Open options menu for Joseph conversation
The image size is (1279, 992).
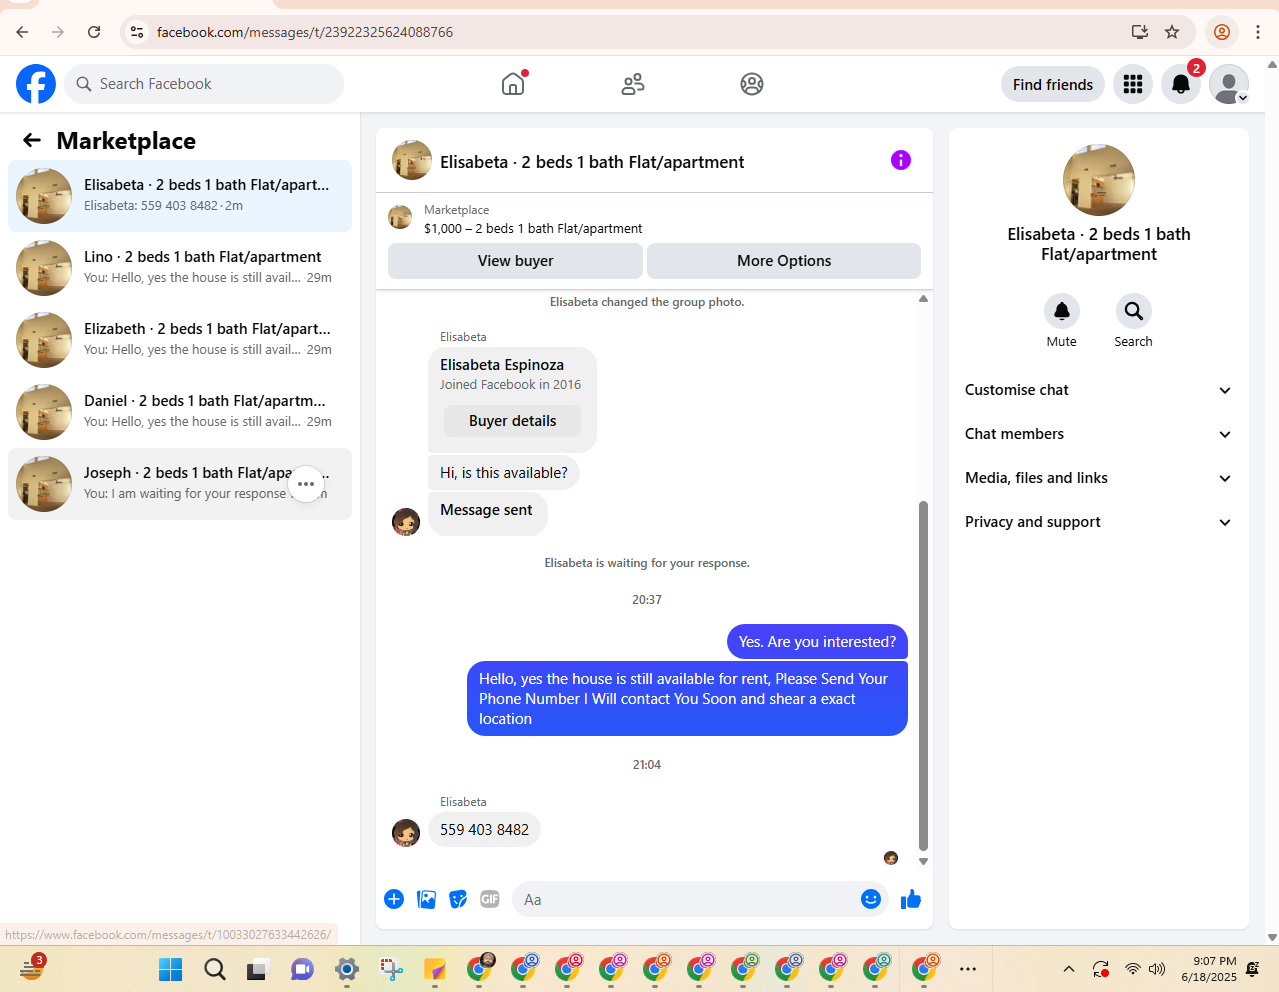click(x=306, y=484)
